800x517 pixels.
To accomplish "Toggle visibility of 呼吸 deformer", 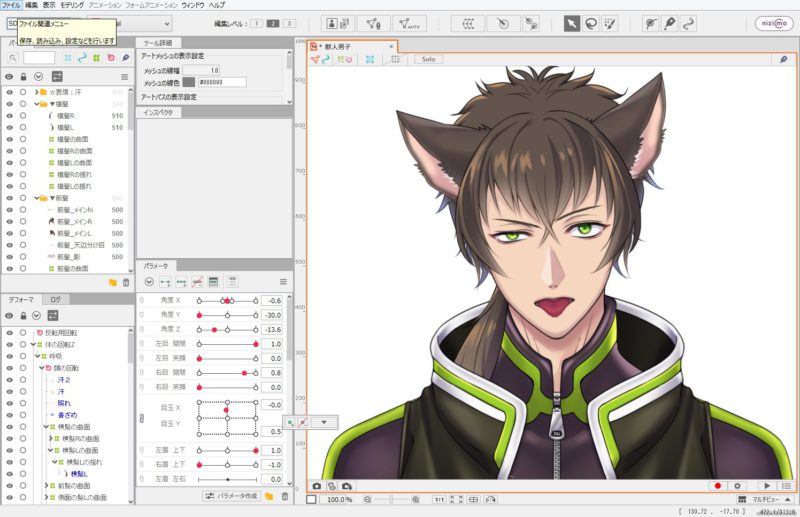I will (x=9, y=356).
